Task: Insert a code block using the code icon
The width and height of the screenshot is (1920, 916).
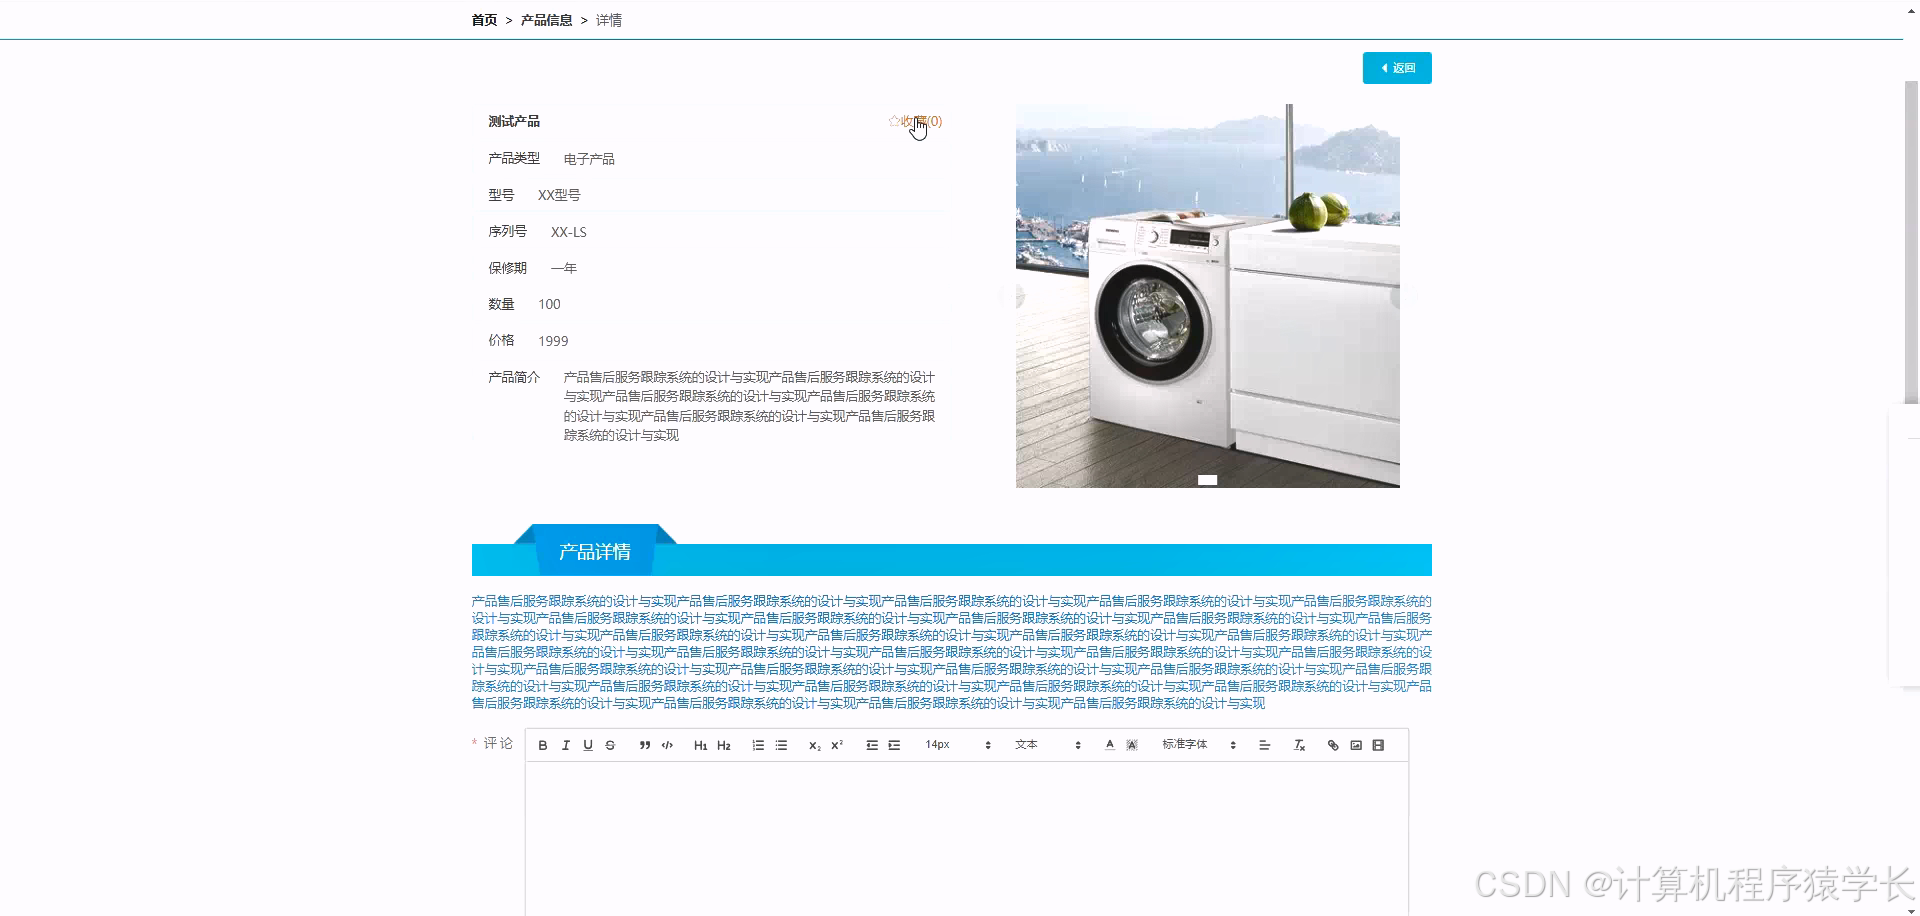Action: 667,745
